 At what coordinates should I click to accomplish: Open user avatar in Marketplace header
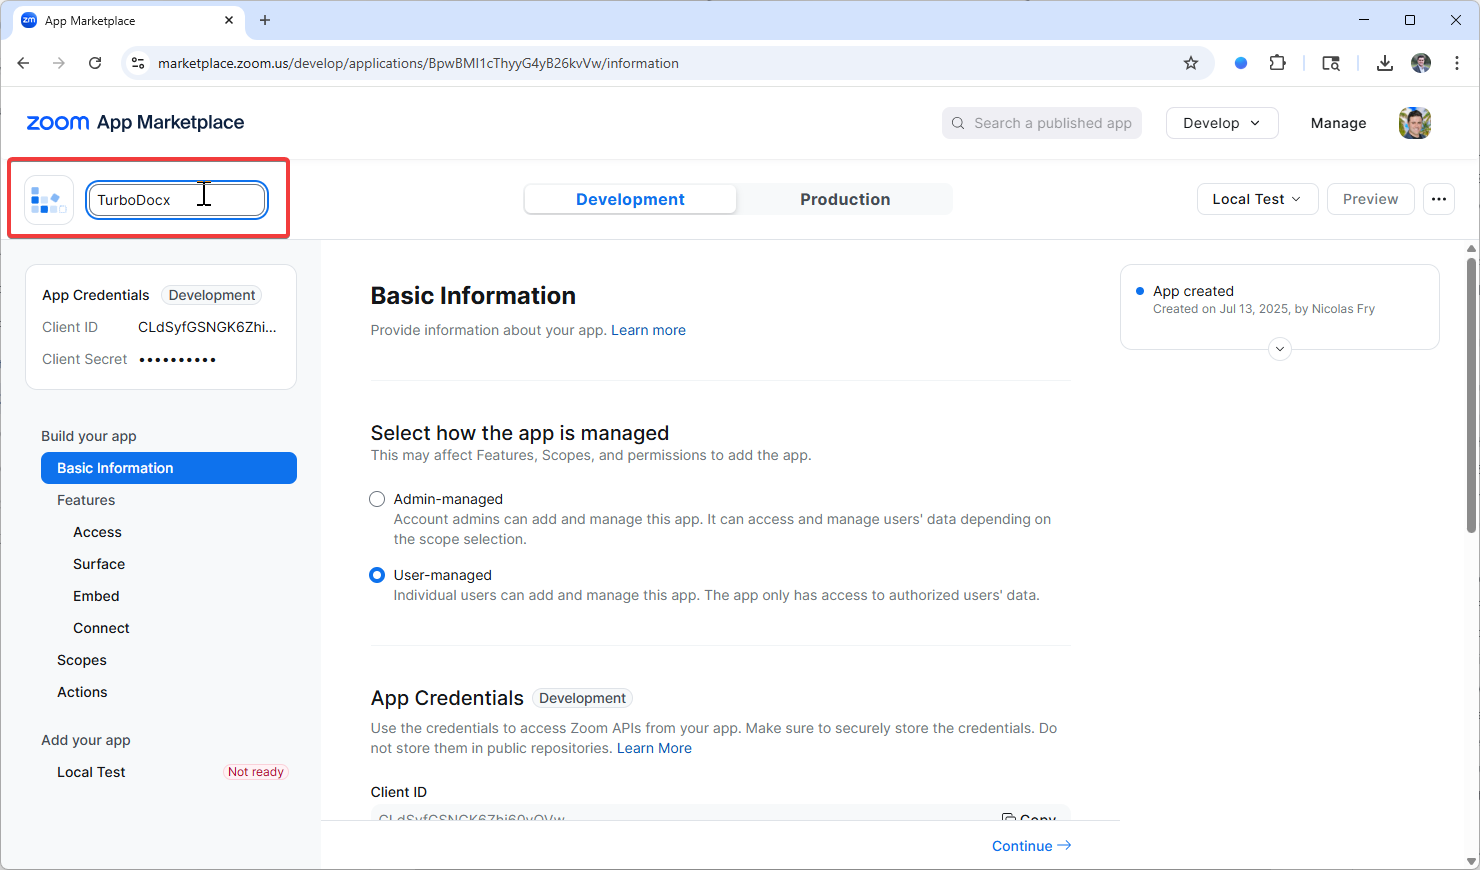[x=1415, y=123]
